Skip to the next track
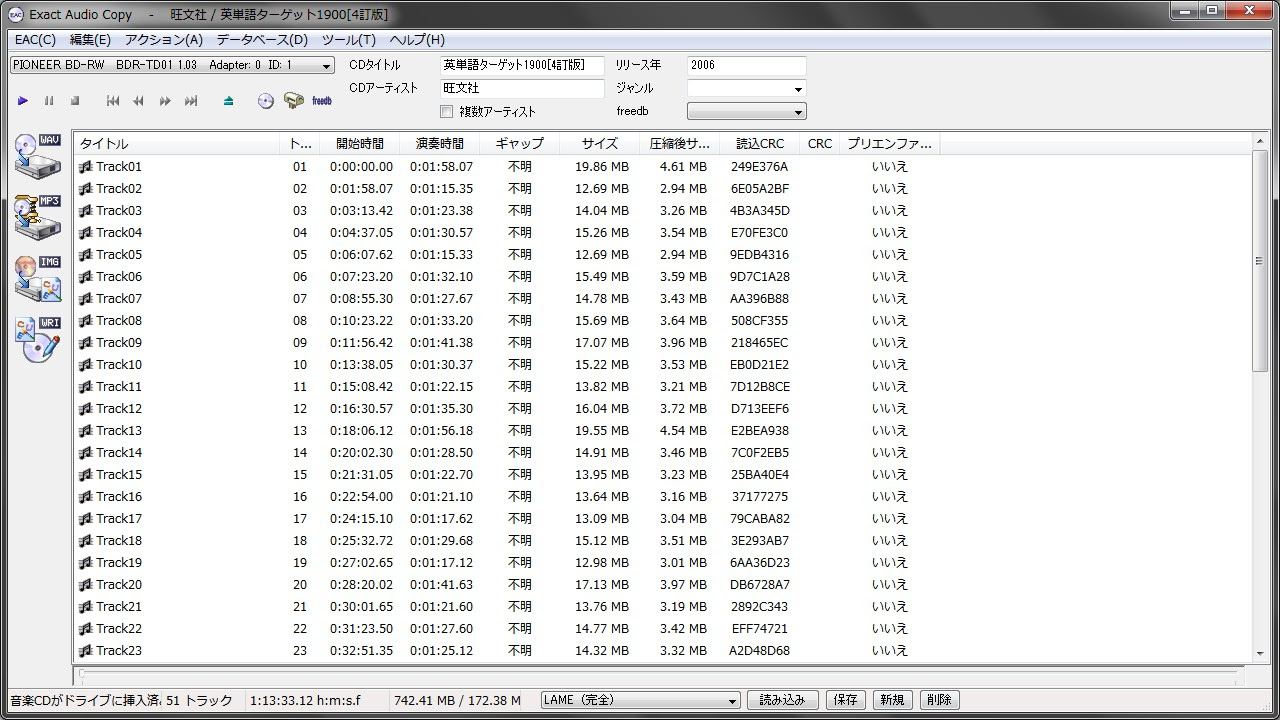This screenshot has height=720, width=1280. (x=191, y=101)
